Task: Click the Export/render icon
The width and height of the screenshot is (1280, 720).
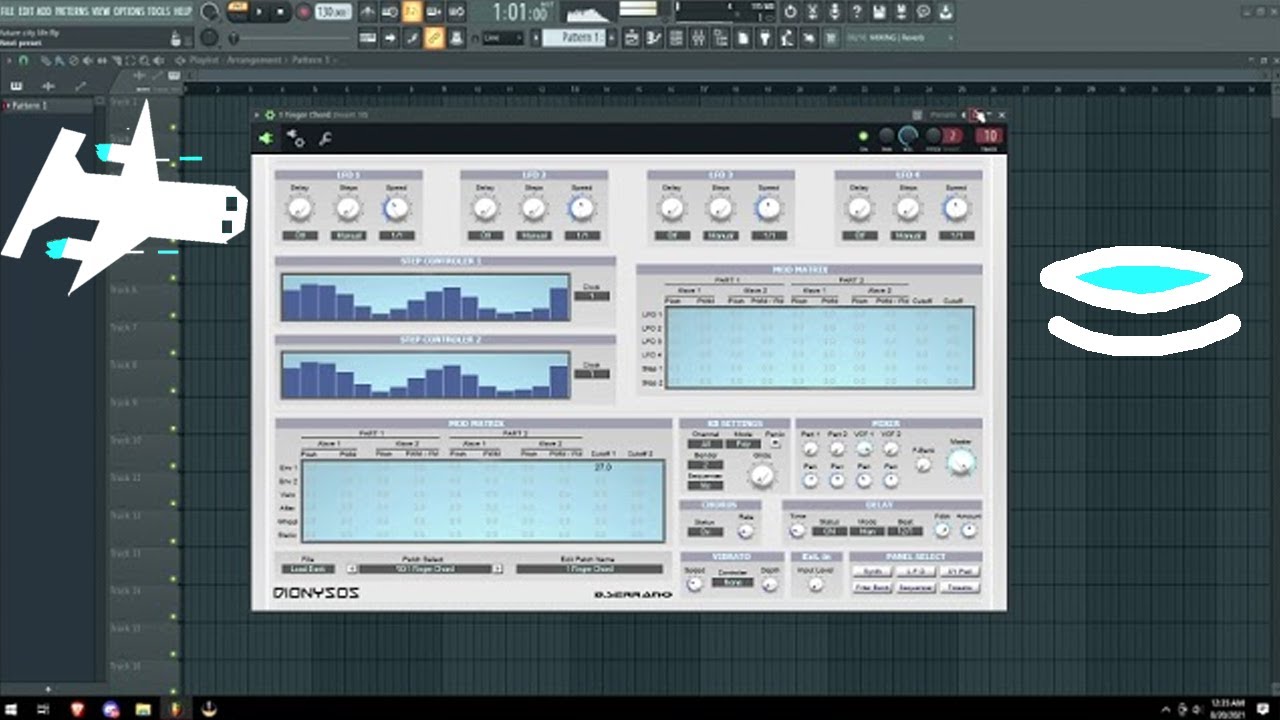Action: 901,13
